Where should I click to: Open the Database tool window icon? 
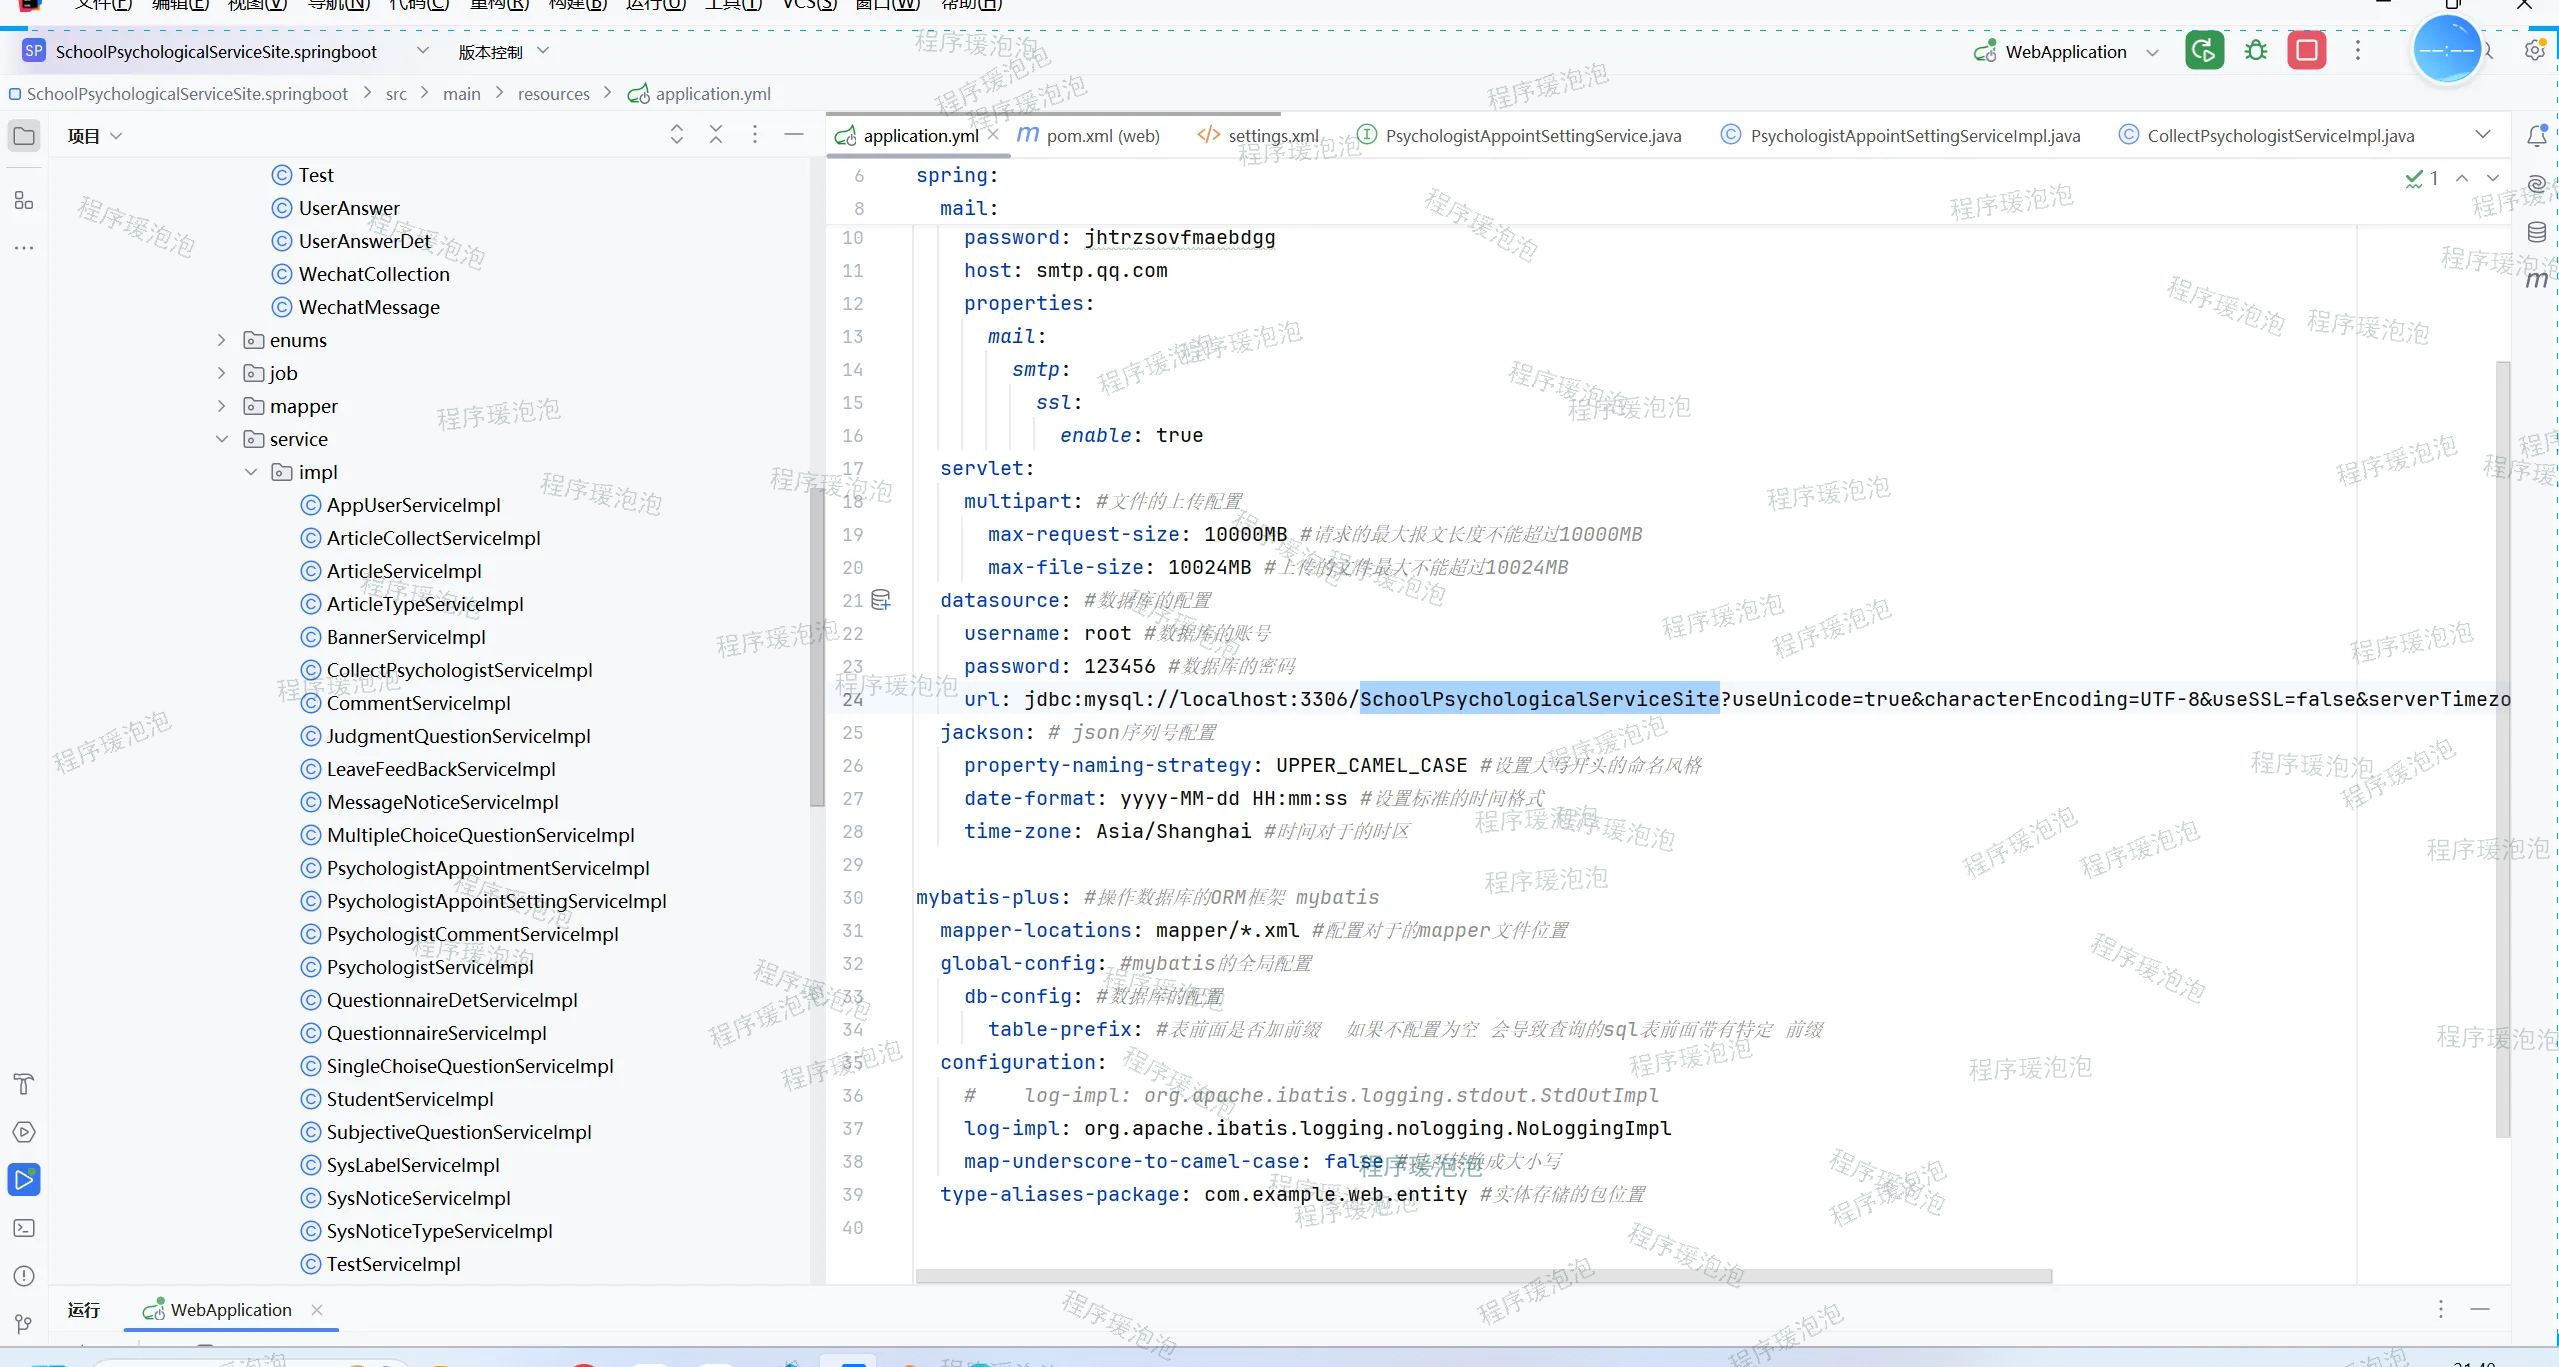2536,233
